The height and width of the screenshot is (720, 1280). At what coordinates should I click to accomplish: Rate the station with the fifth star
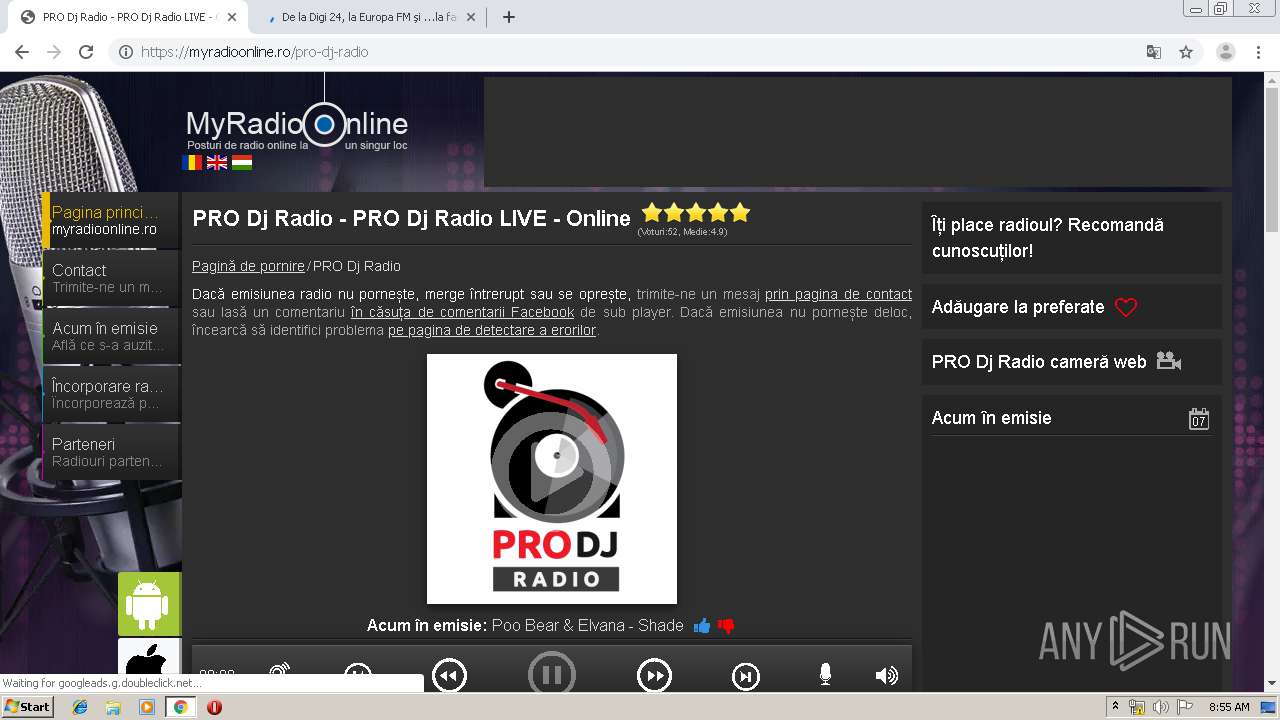point(740,212)
